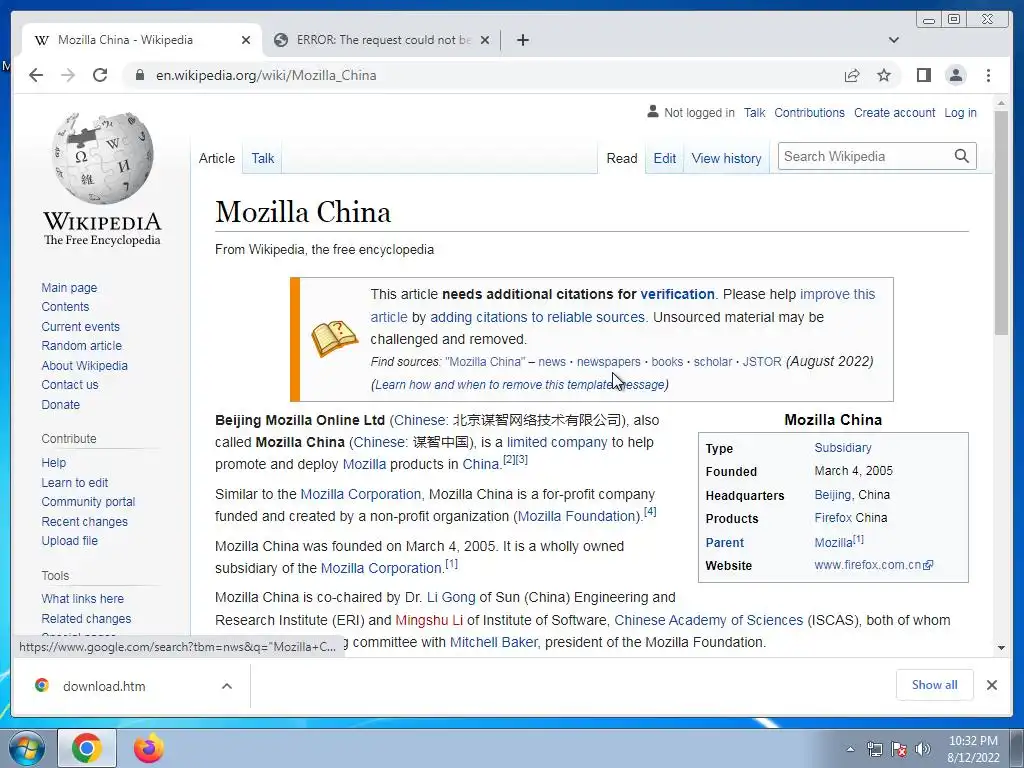
Task: Click the question book citation icon
Action: pyautogui.click(x=334, y=339)
